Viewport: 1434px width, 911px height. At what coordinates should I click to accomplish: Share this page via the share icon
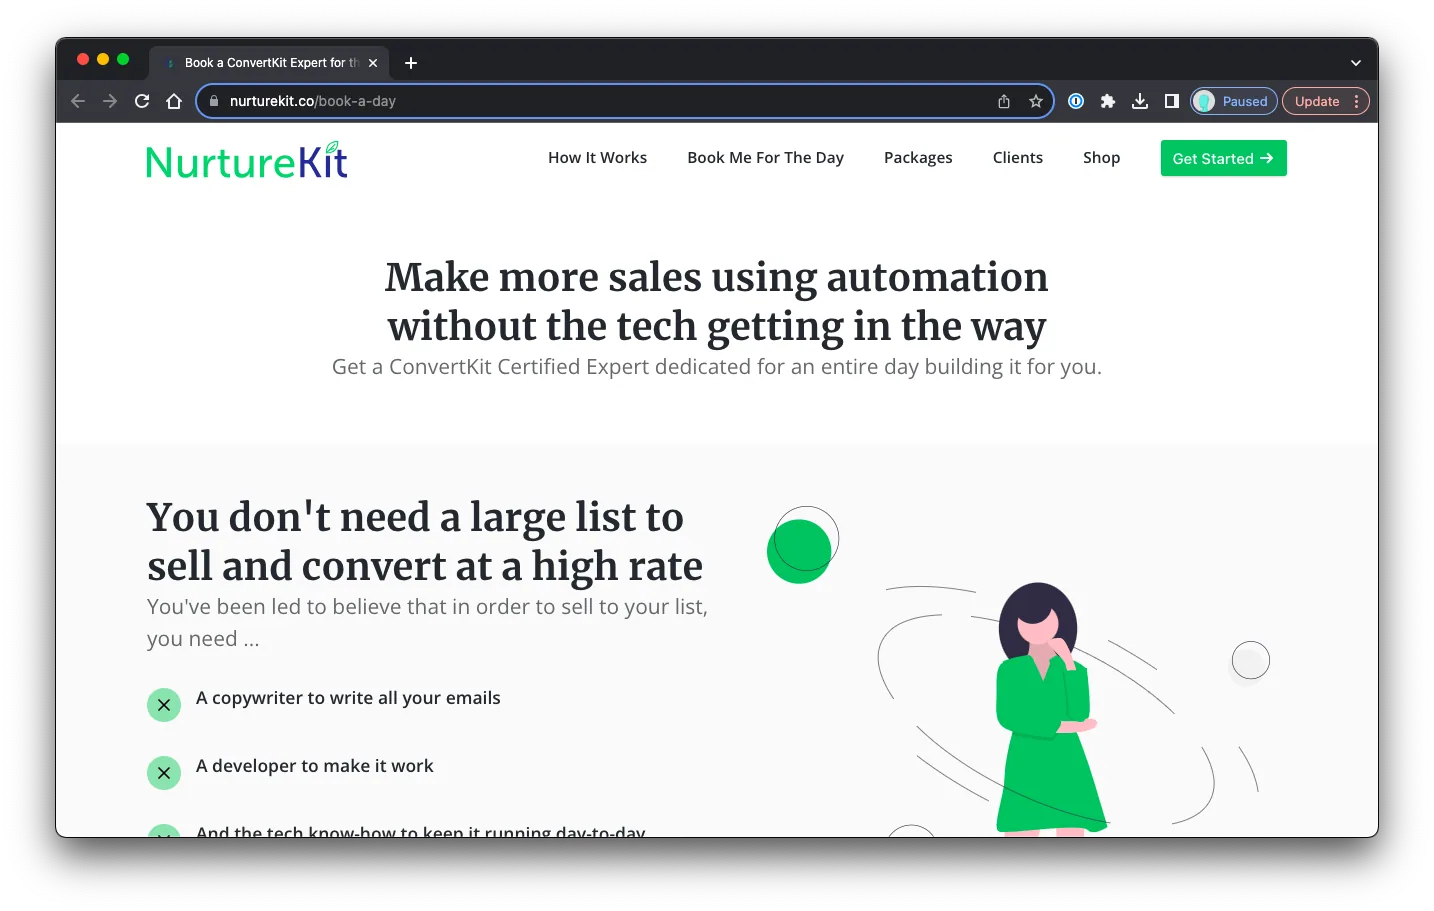[1004, 101]
